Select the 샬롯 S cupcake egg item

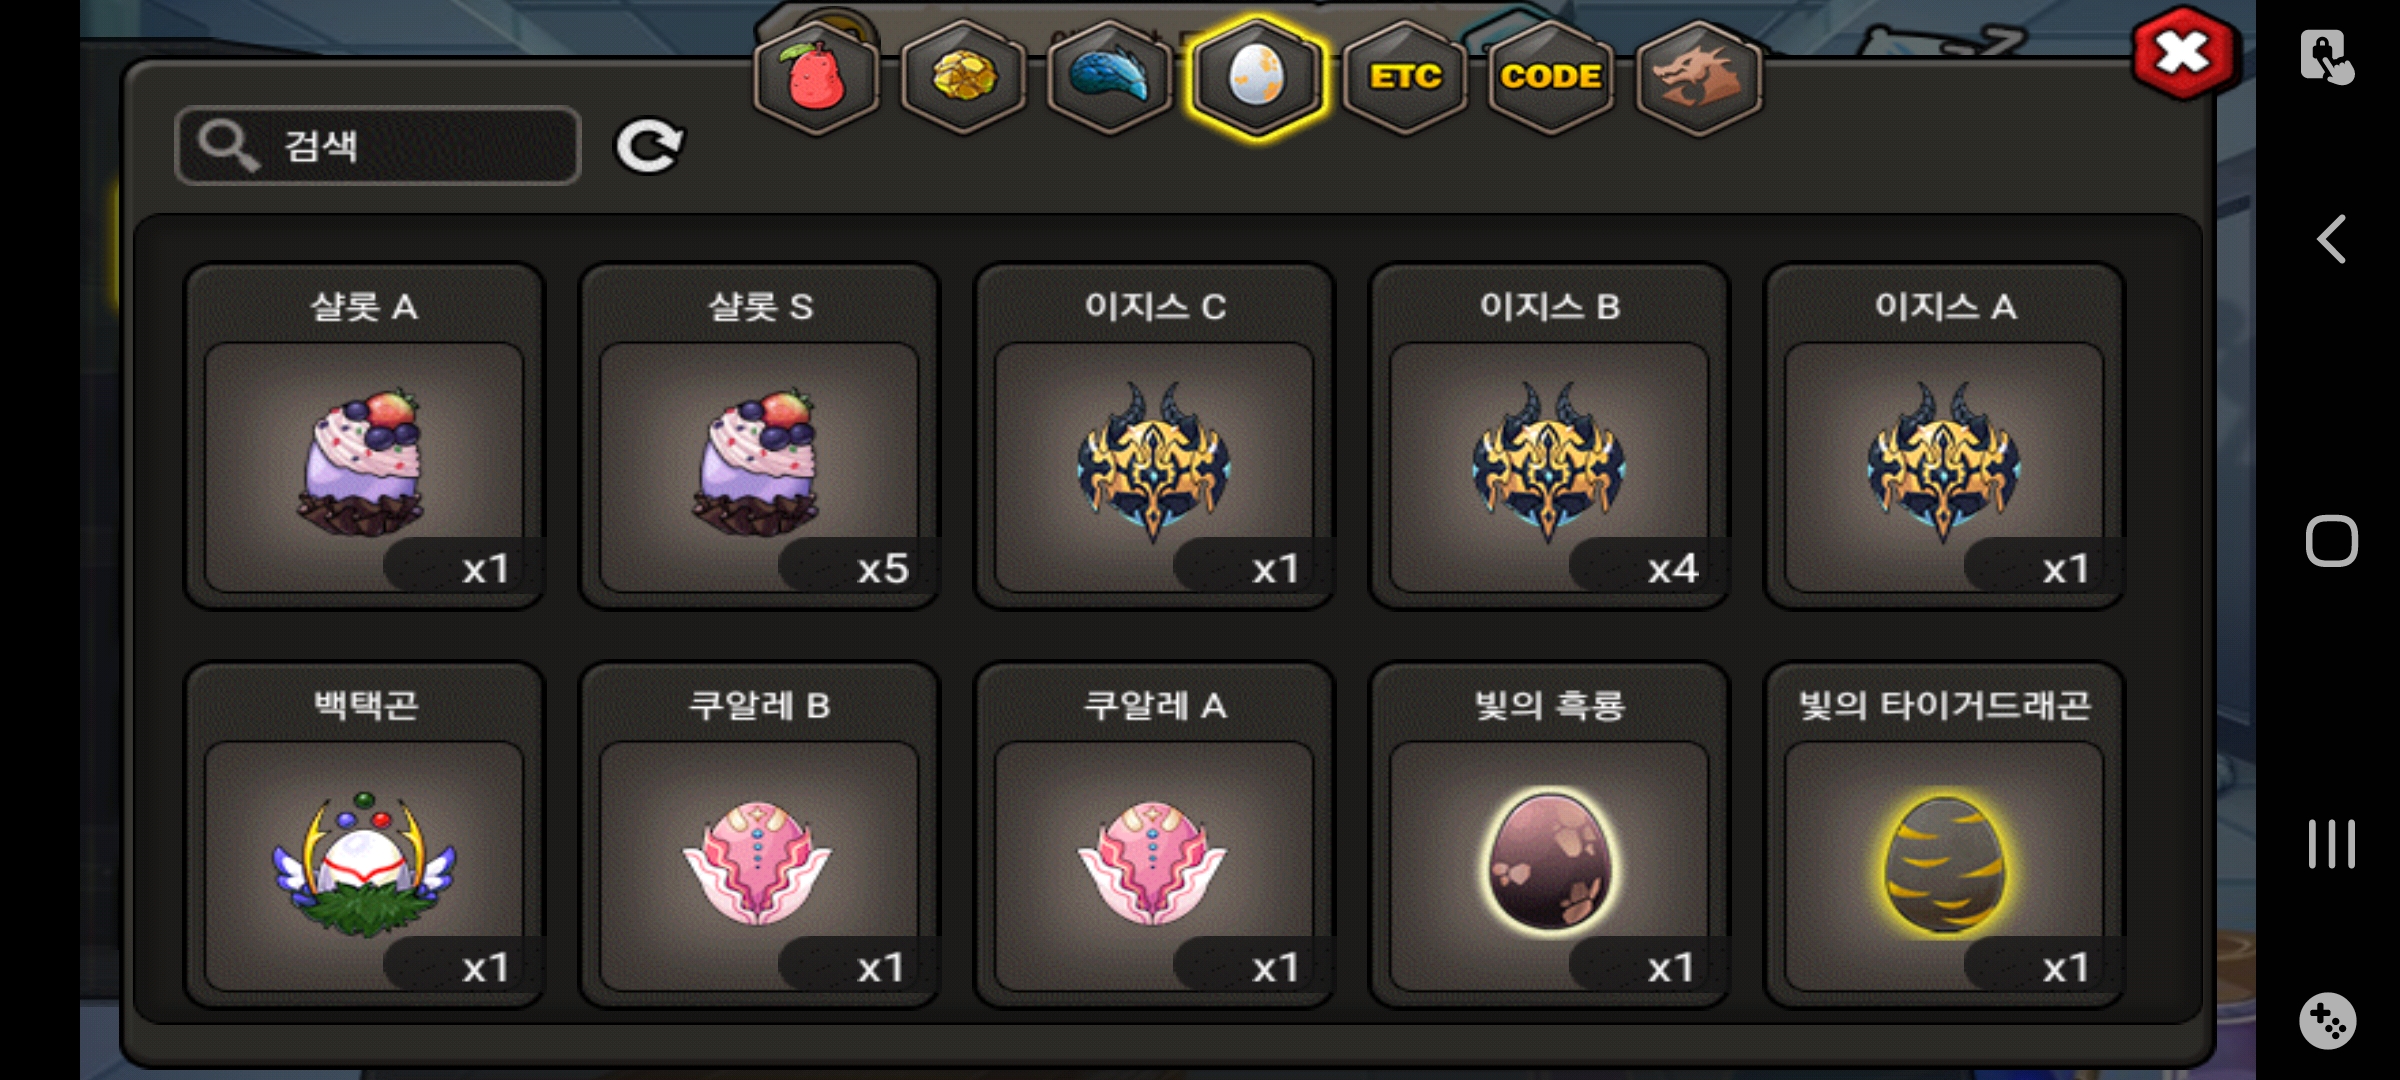(x=759, y=436)
